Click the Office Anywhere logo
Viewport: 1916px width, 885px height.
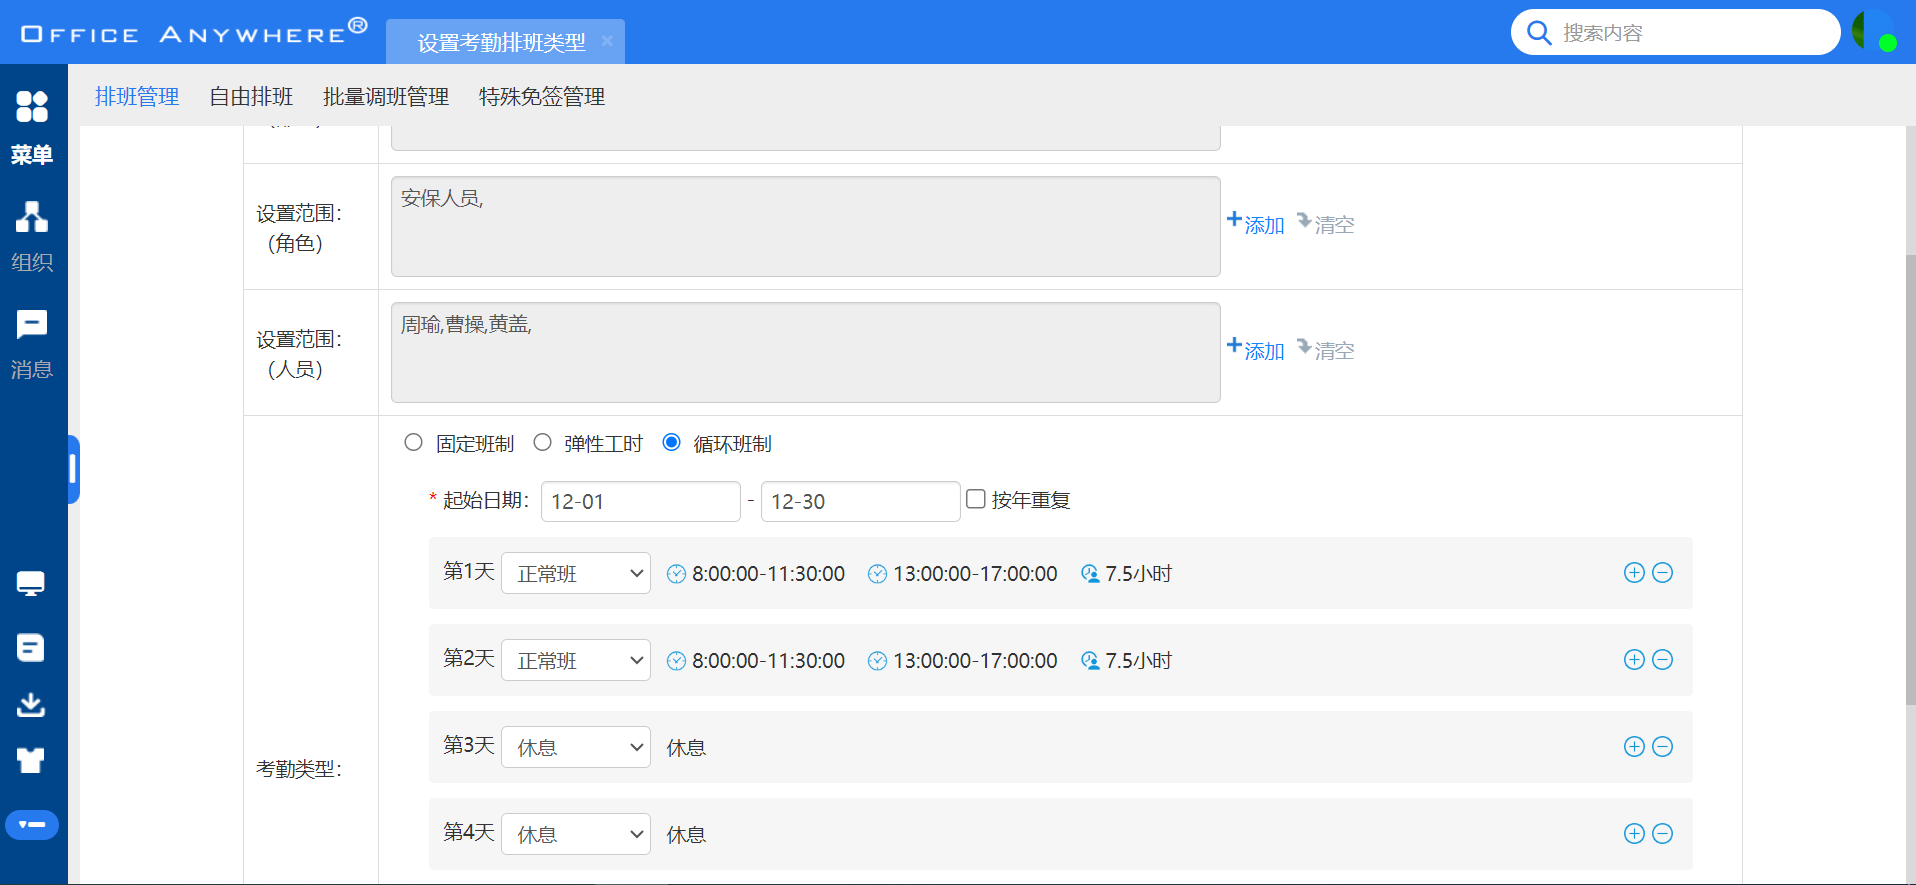pos(194,32)
